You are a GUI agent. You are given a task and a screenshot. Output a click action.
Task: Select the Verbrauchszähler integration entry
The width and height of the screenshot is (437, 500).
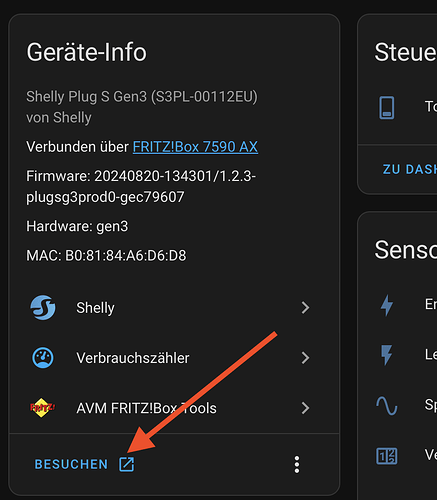pyautogui.click(x=170, y=358)
